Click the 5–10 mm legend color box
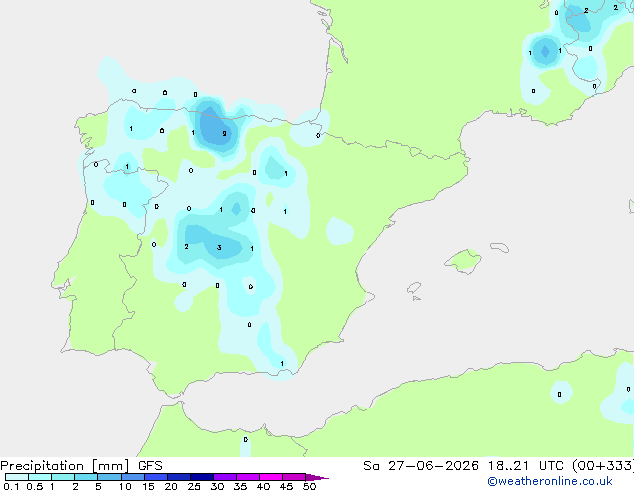The width and height of the screenshot is (634, 490). [109, 477]
